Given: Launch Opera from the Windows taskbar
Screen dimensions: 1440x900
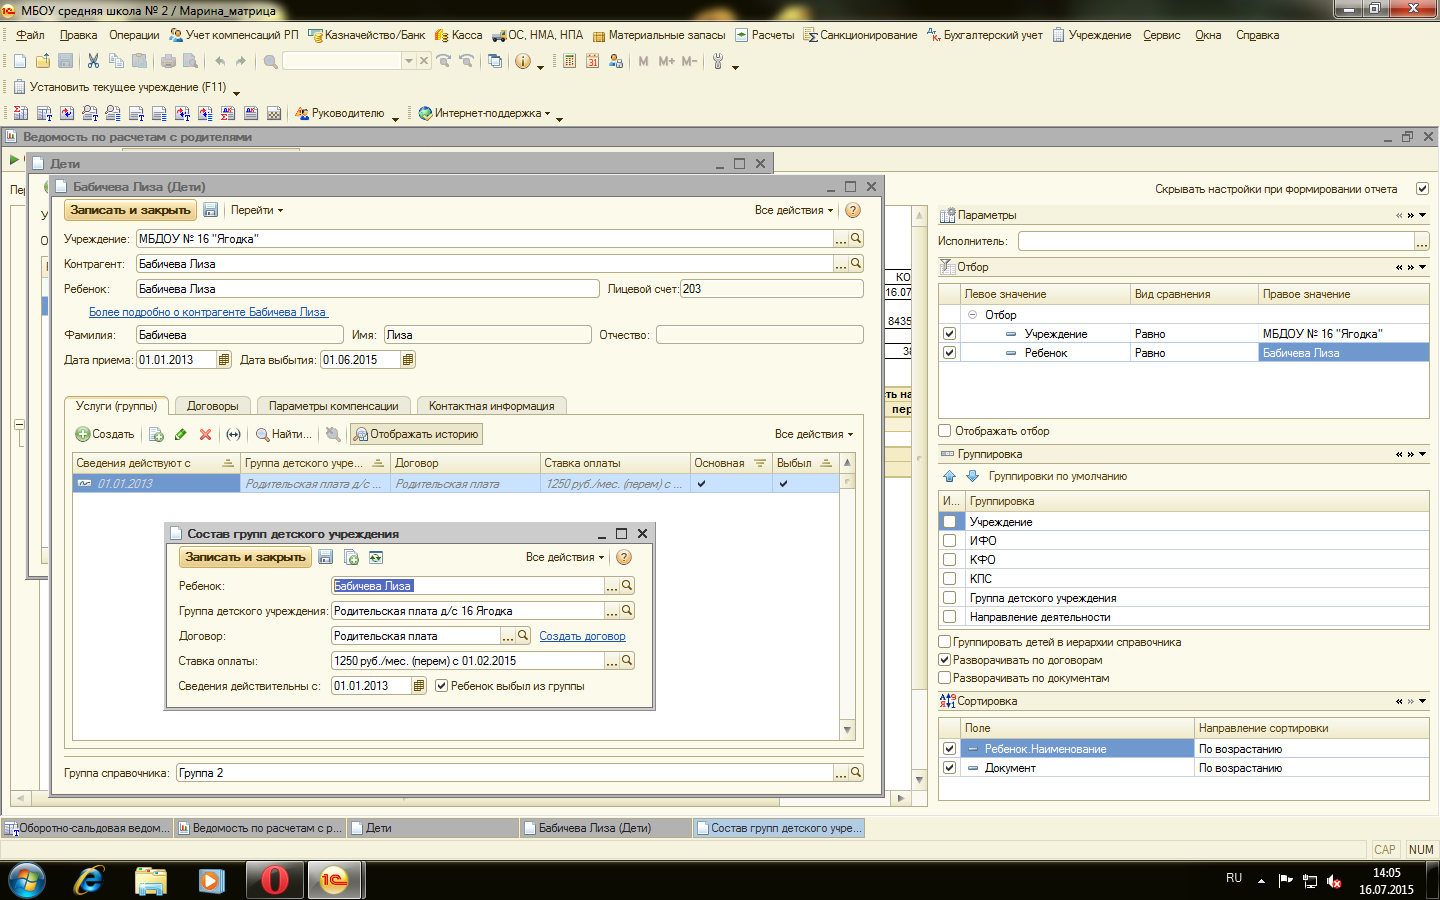Looking at the screenshot, I should coord(274,880).
